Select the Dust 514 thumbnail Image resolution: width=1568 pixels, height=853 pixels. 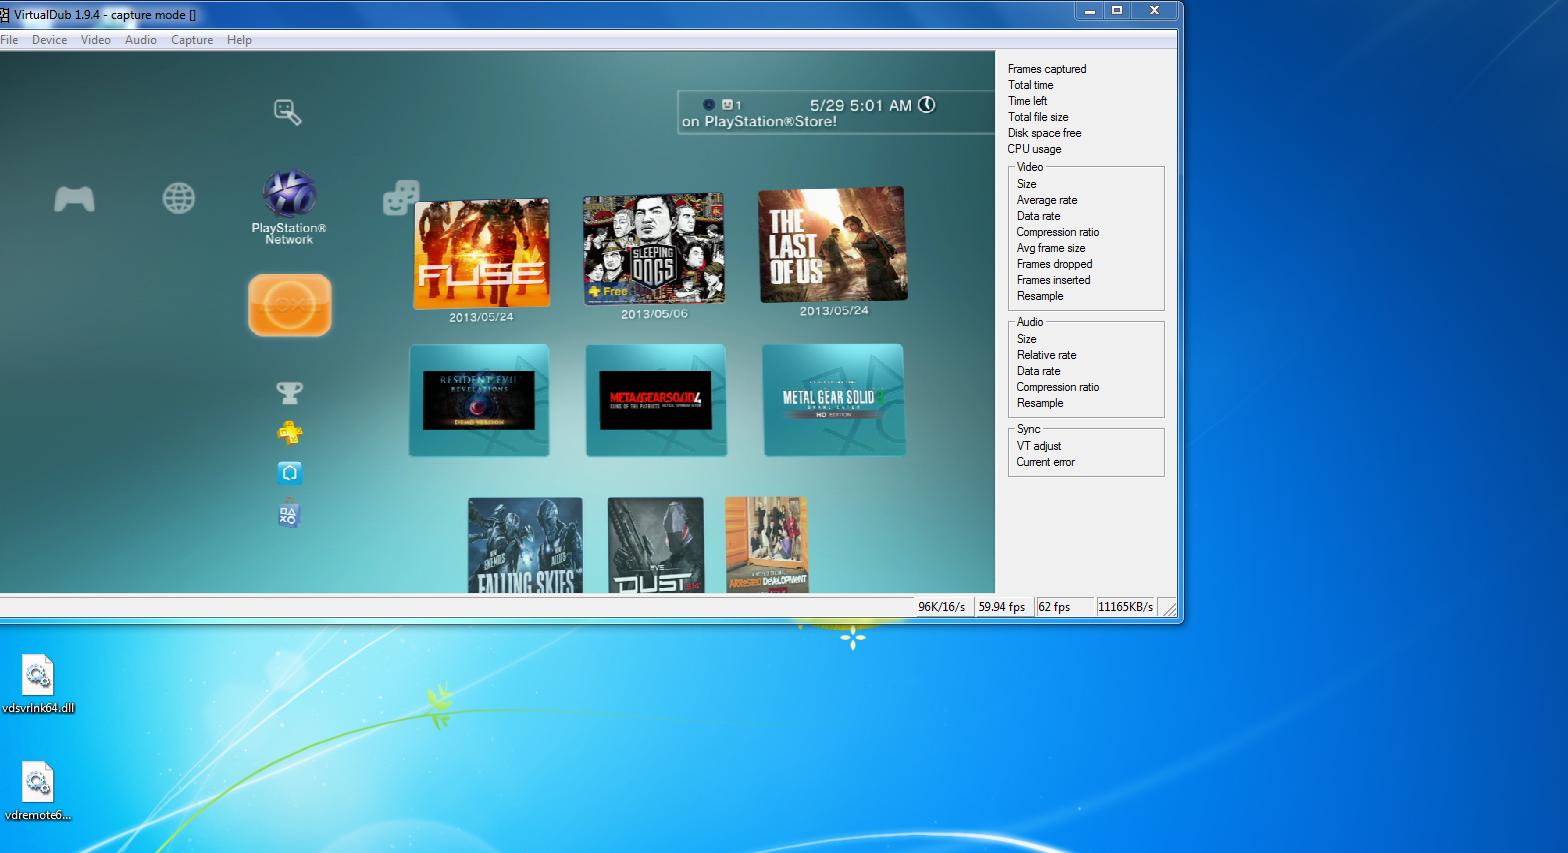click(656, 545)
